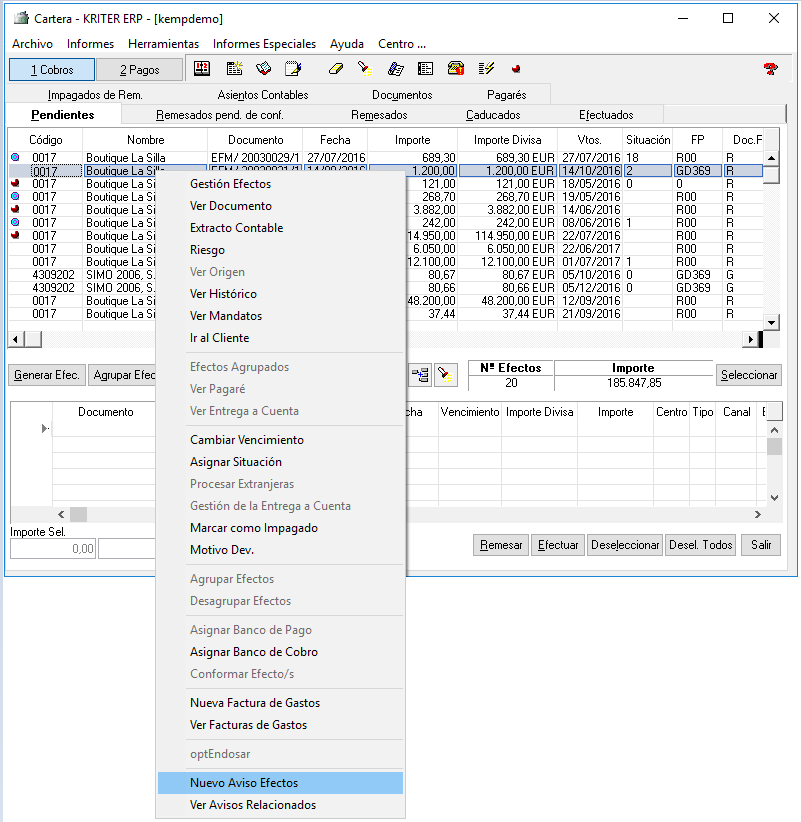This screenshot has width=801, height=822.
Task: Click the list sheet toolbar icon
Action: 425,69
